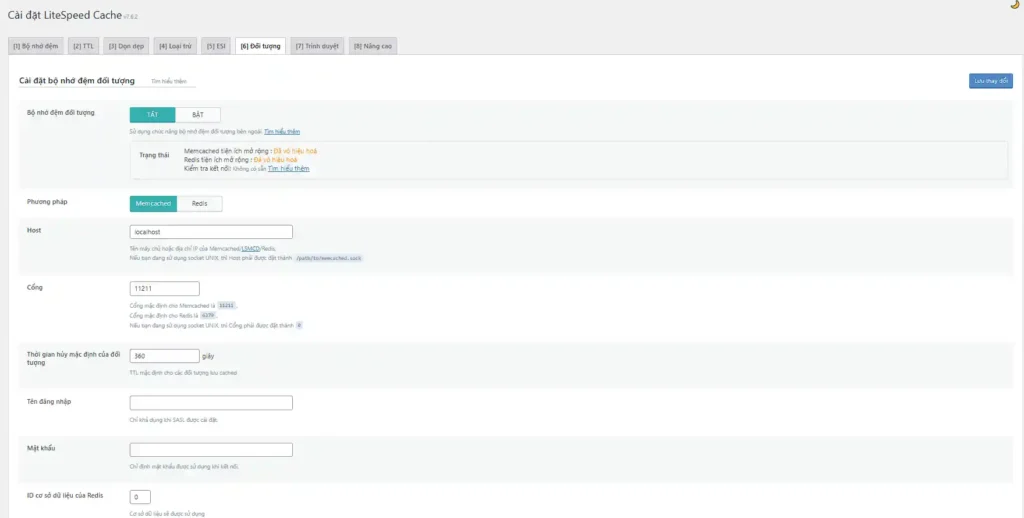
Task: Open Tìm hiểu thêm beside the section heading
Action: point(168,82)
